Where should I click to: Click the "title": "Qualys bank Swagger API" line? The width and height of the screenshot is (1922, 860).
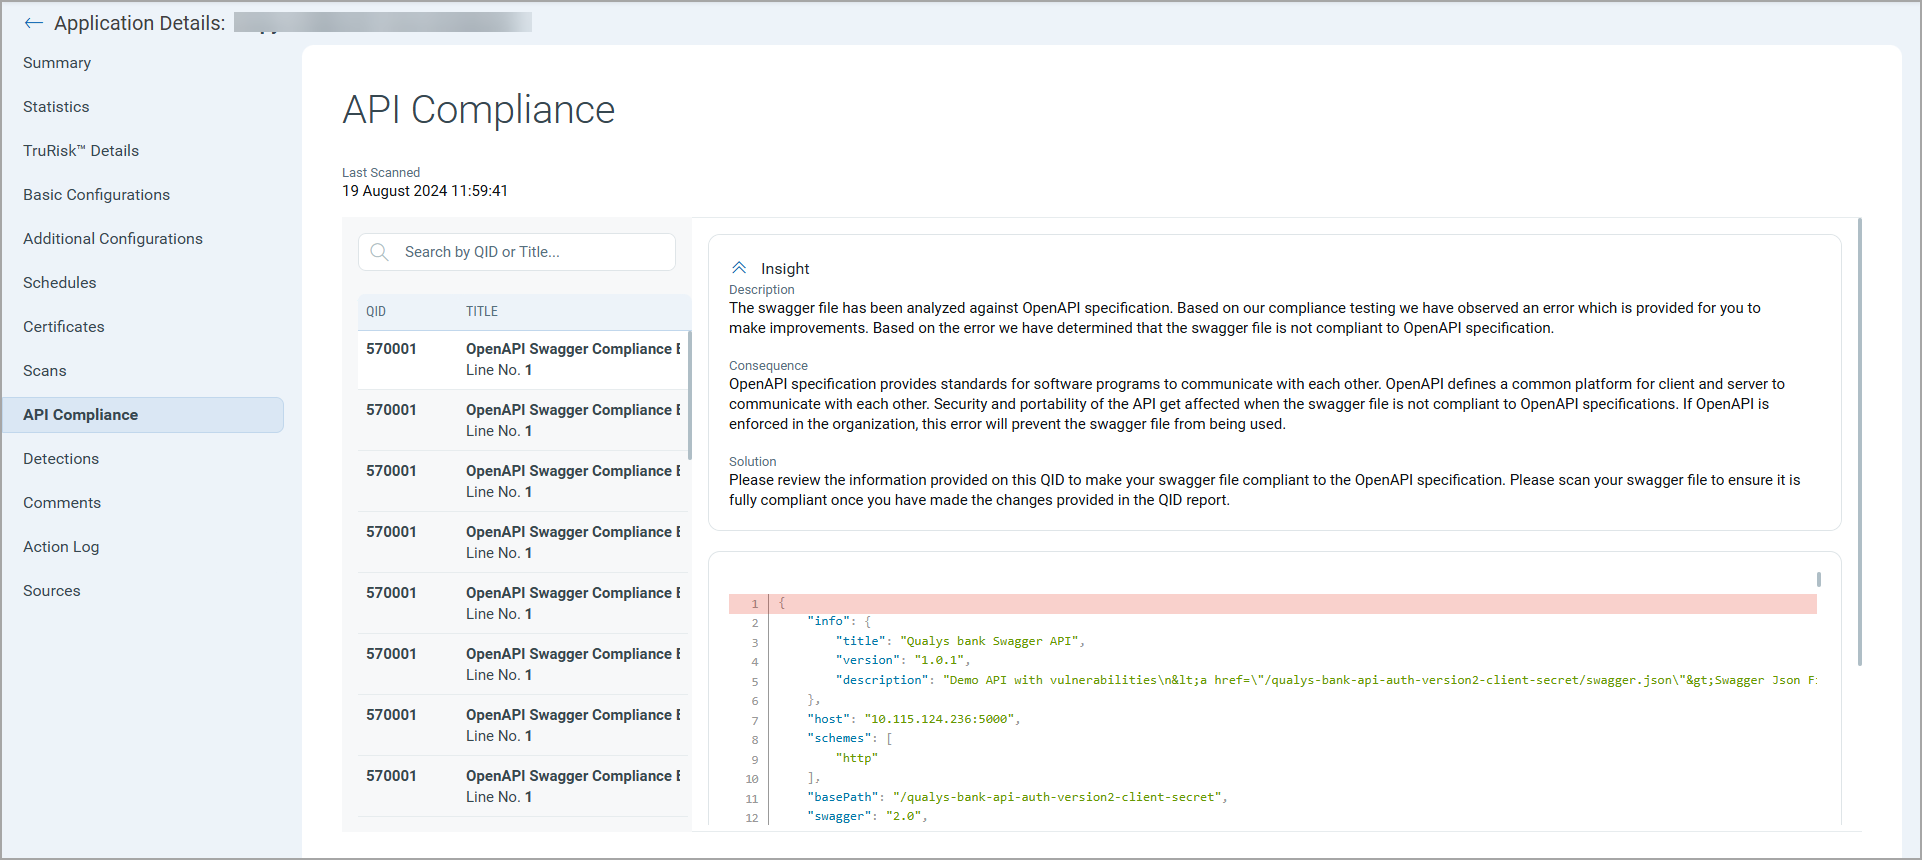(x=960, y=641)
